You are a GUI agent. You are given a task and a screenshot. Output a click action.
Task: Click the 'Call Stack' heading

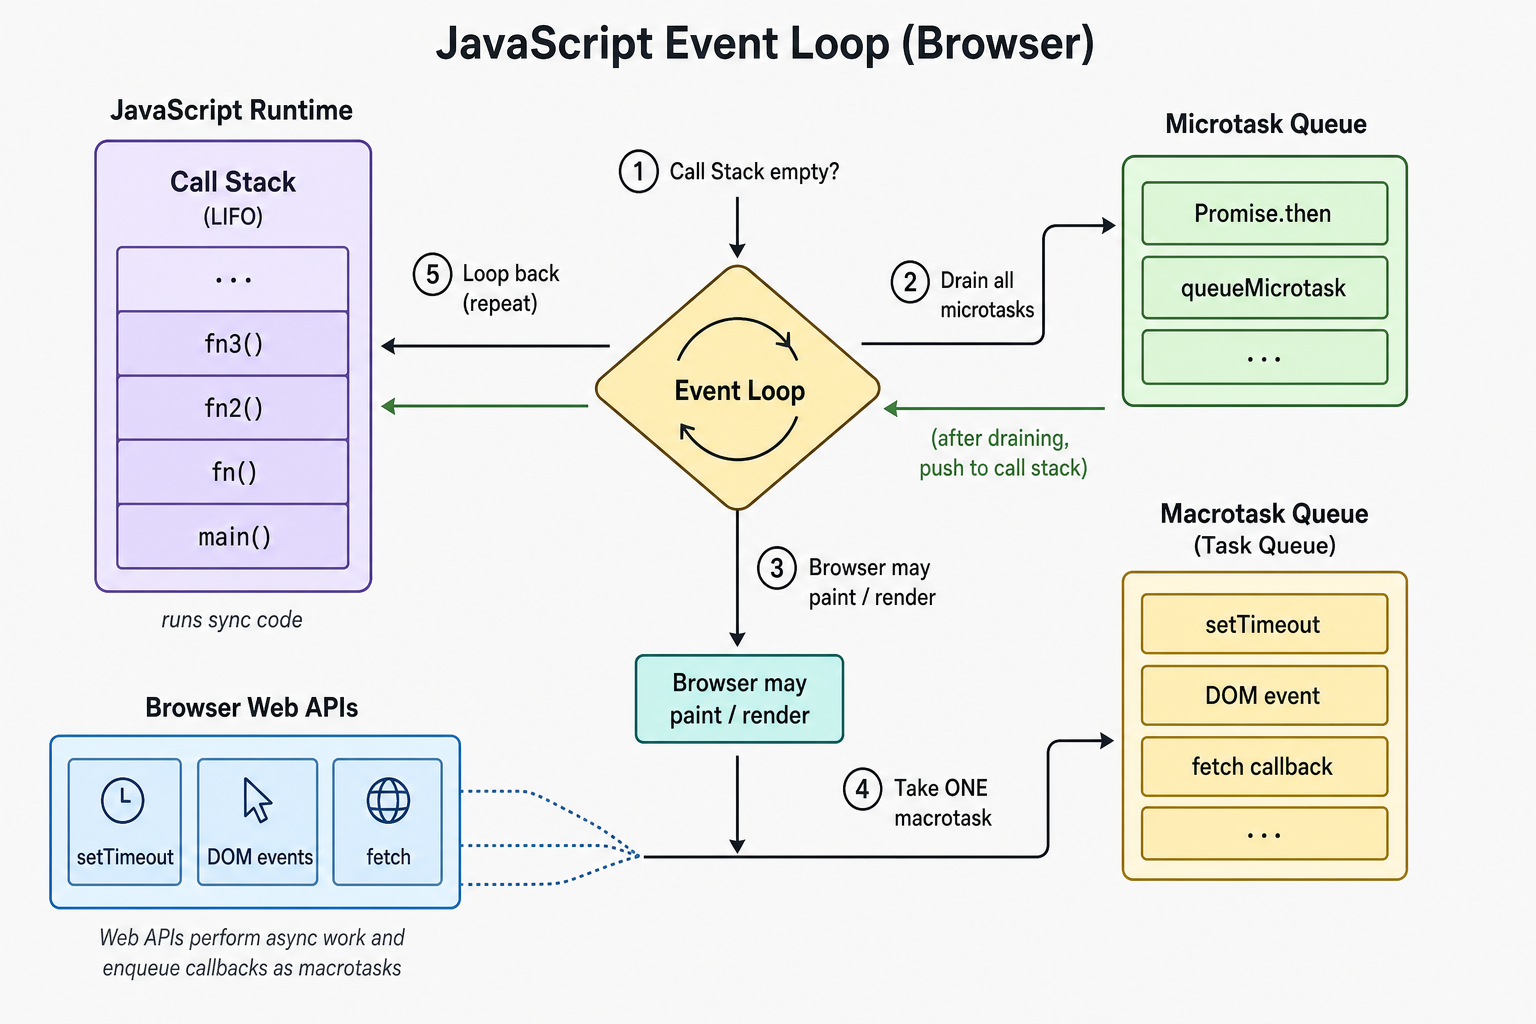[x=233, y=182]
